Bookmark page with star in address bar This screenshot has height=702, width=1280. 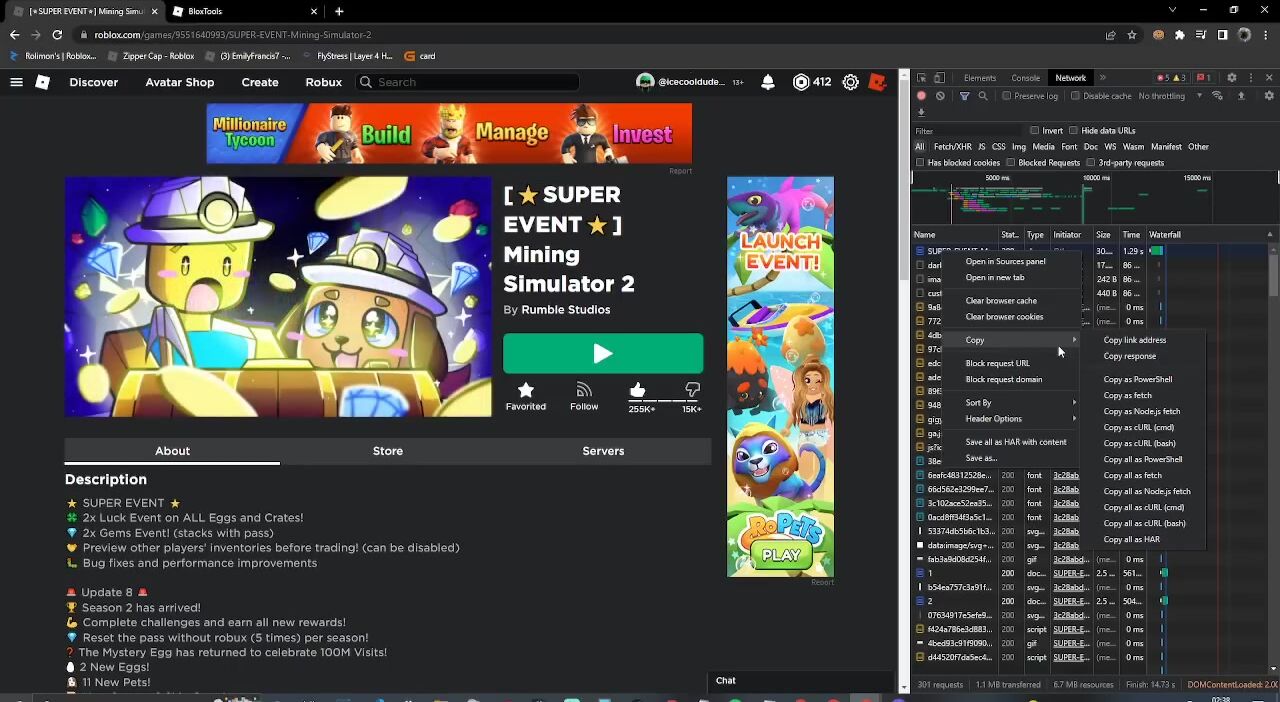coord(1131,35)
